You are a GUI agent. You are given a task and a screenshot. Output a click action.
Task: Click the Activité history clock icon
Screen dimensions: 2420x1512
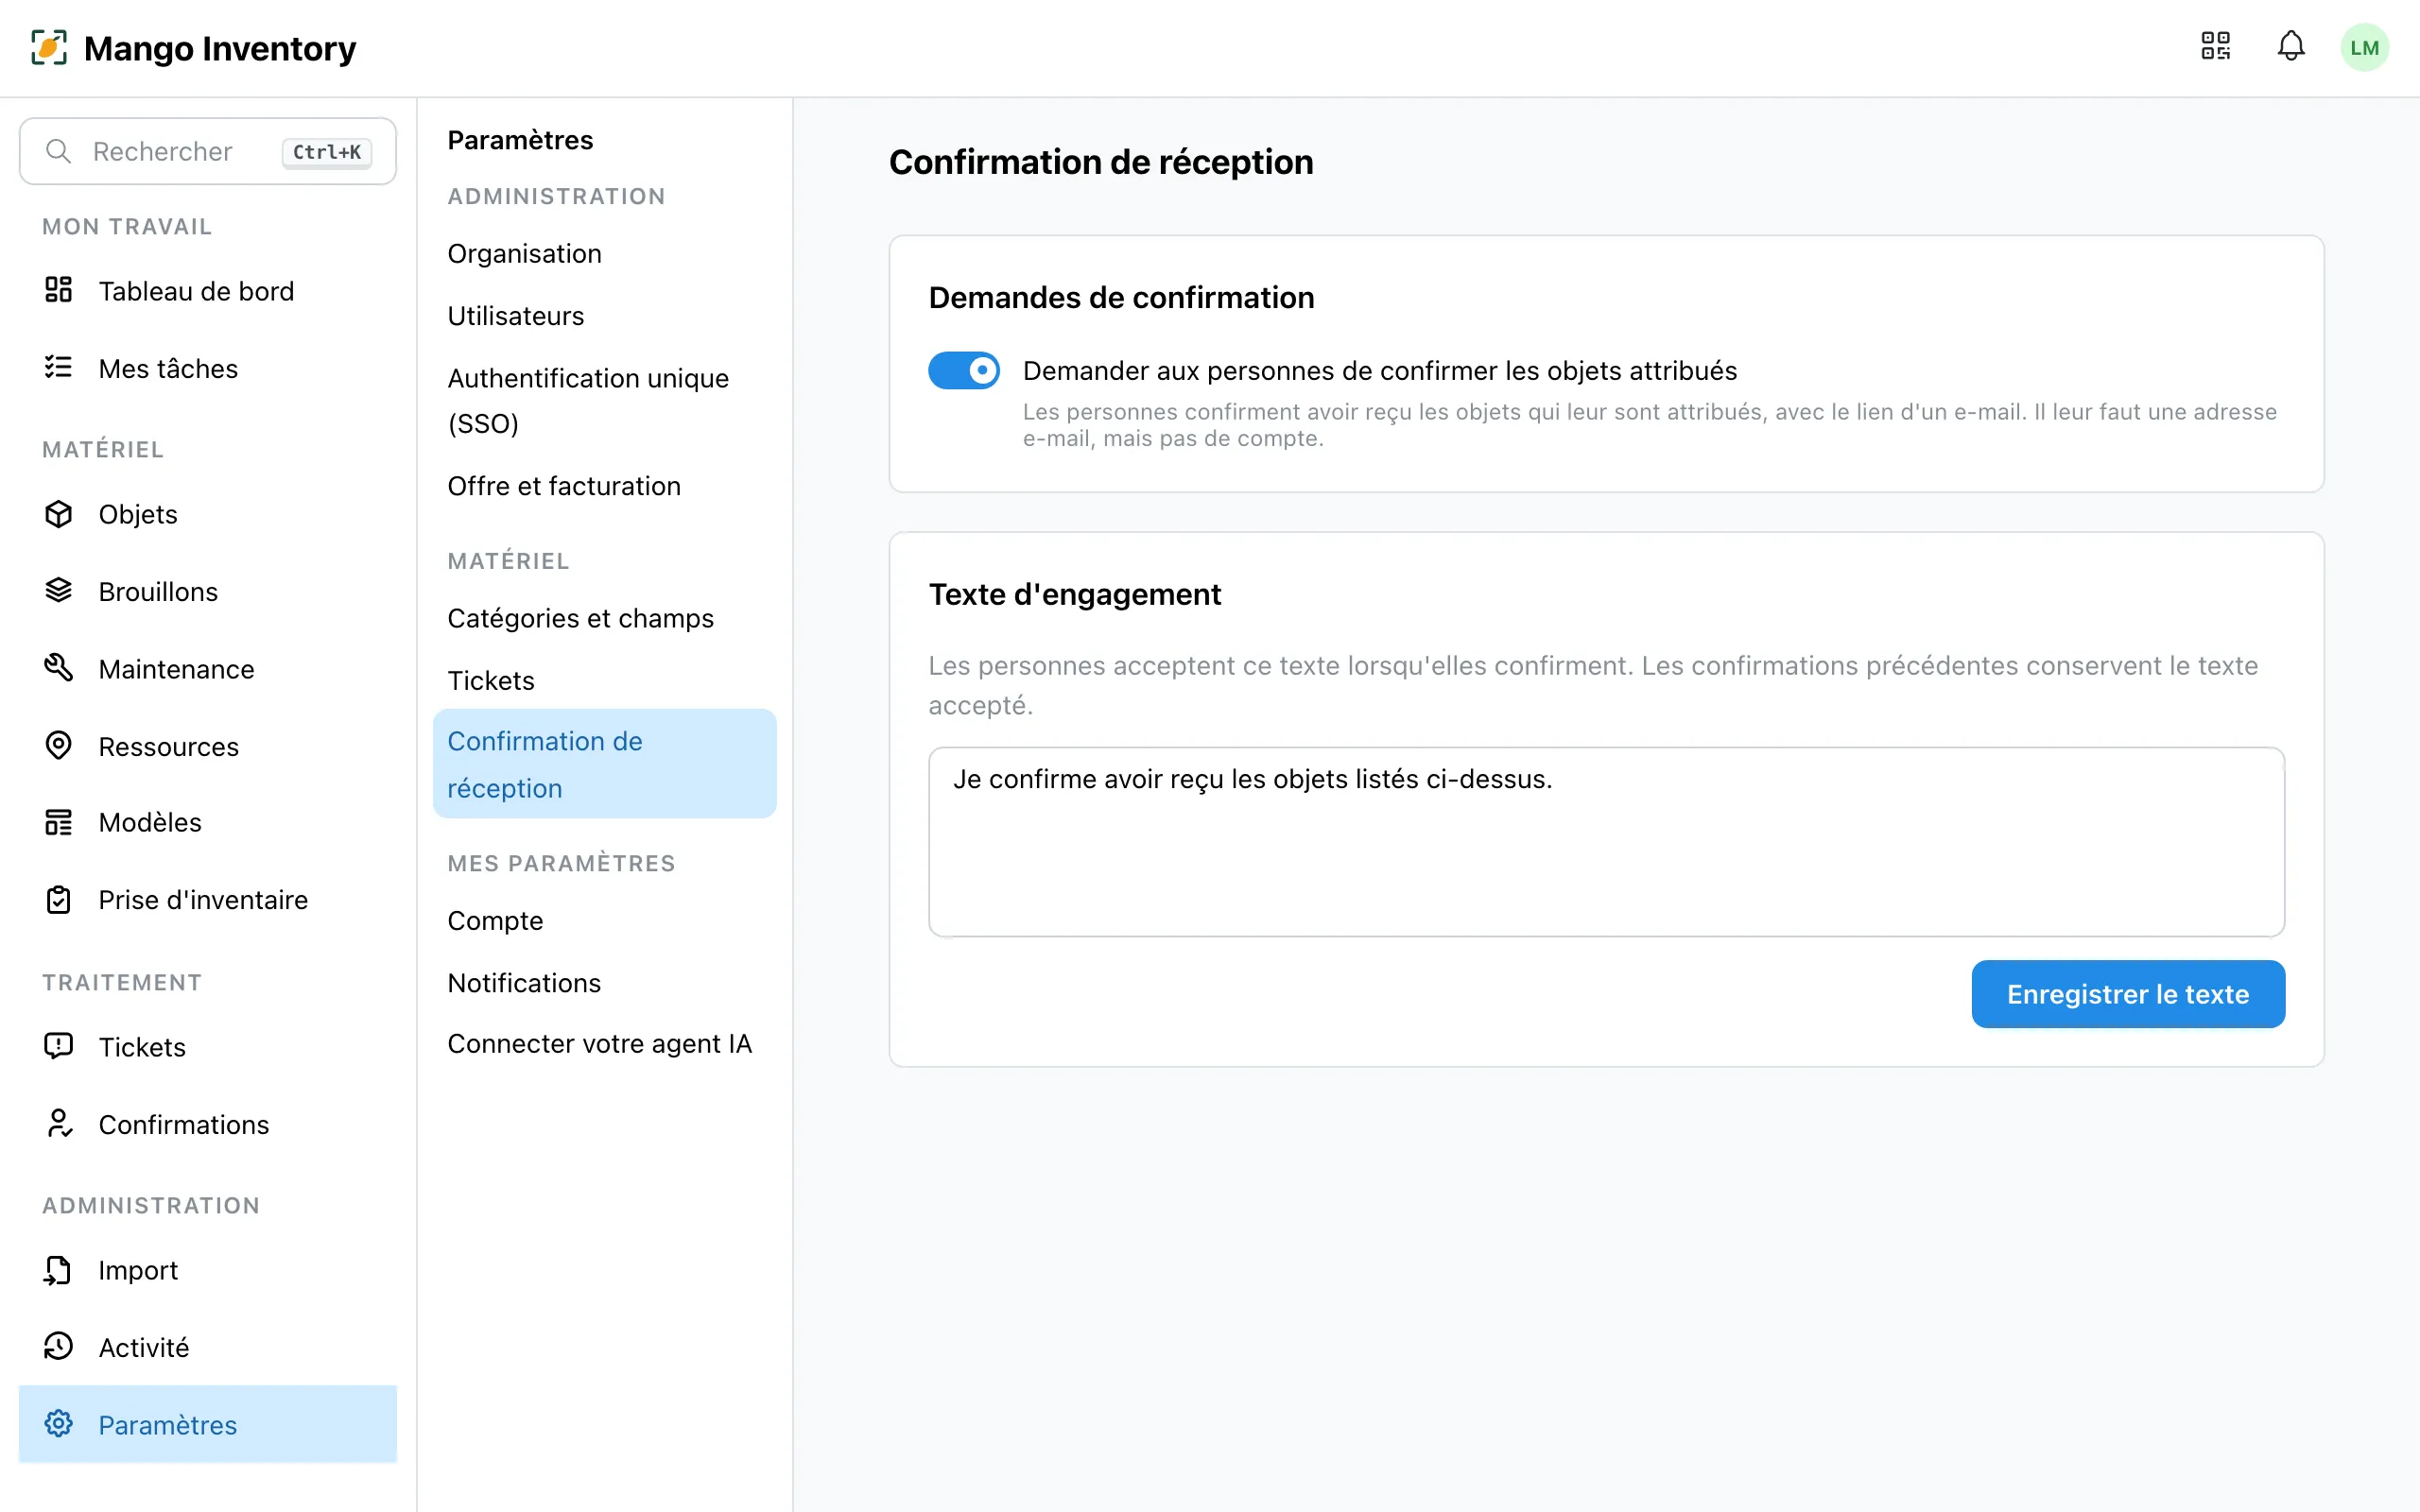59,1347
